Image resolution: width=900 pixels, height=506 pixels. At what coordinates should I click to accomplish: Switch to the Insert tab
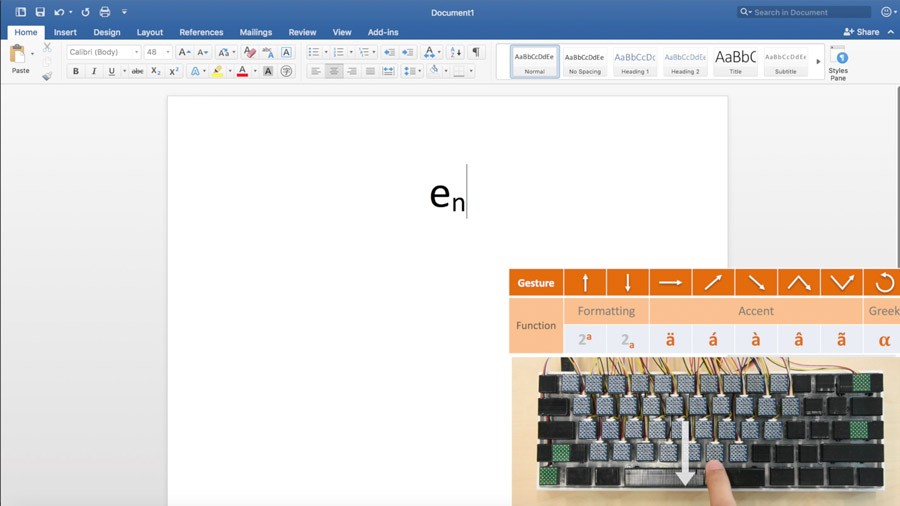coord(65,32)
